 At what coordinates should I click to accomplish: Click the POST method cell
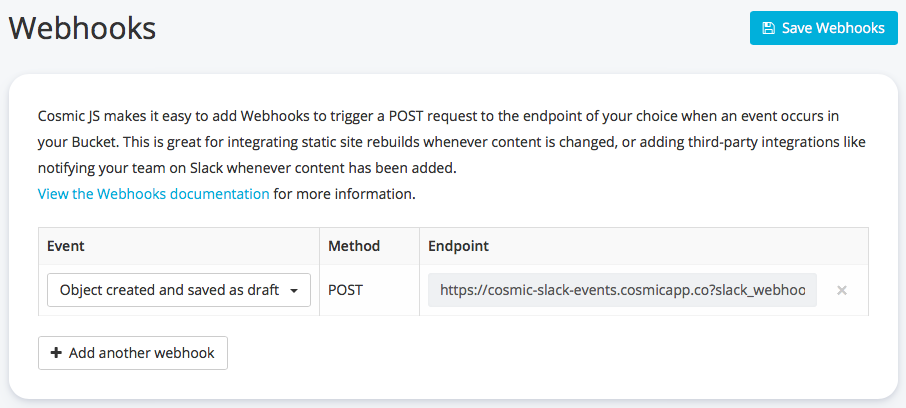point(346,290)
